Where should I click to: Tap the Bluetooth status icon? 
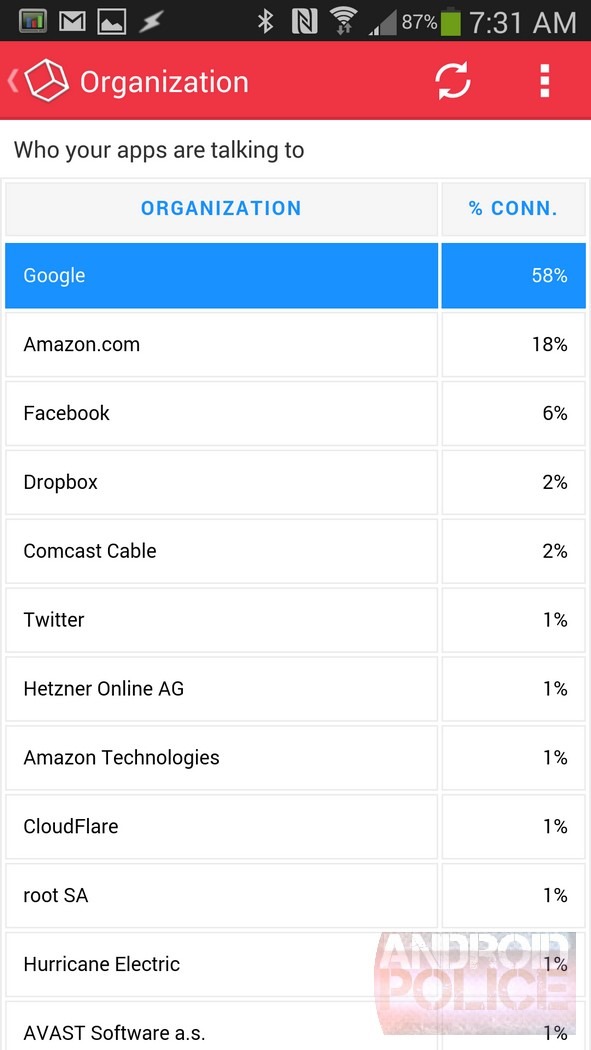(x=266, y=21)
